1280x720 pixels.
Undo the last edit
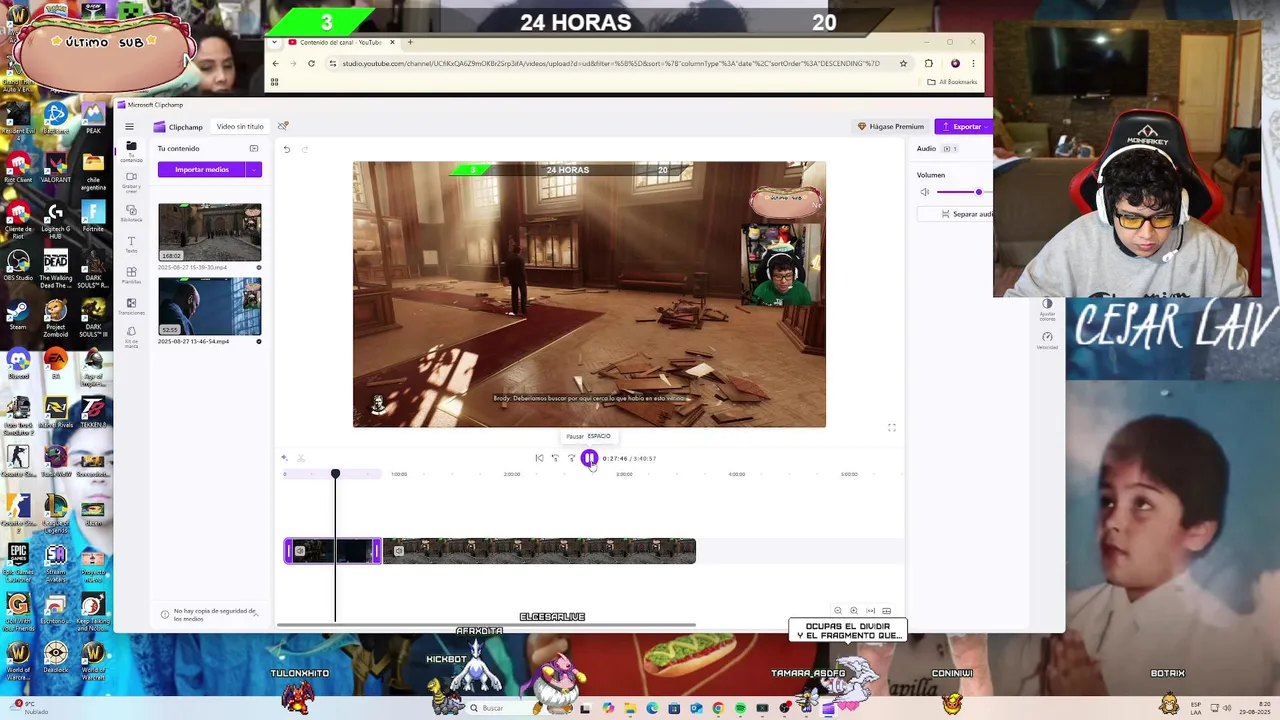(287, 150)
